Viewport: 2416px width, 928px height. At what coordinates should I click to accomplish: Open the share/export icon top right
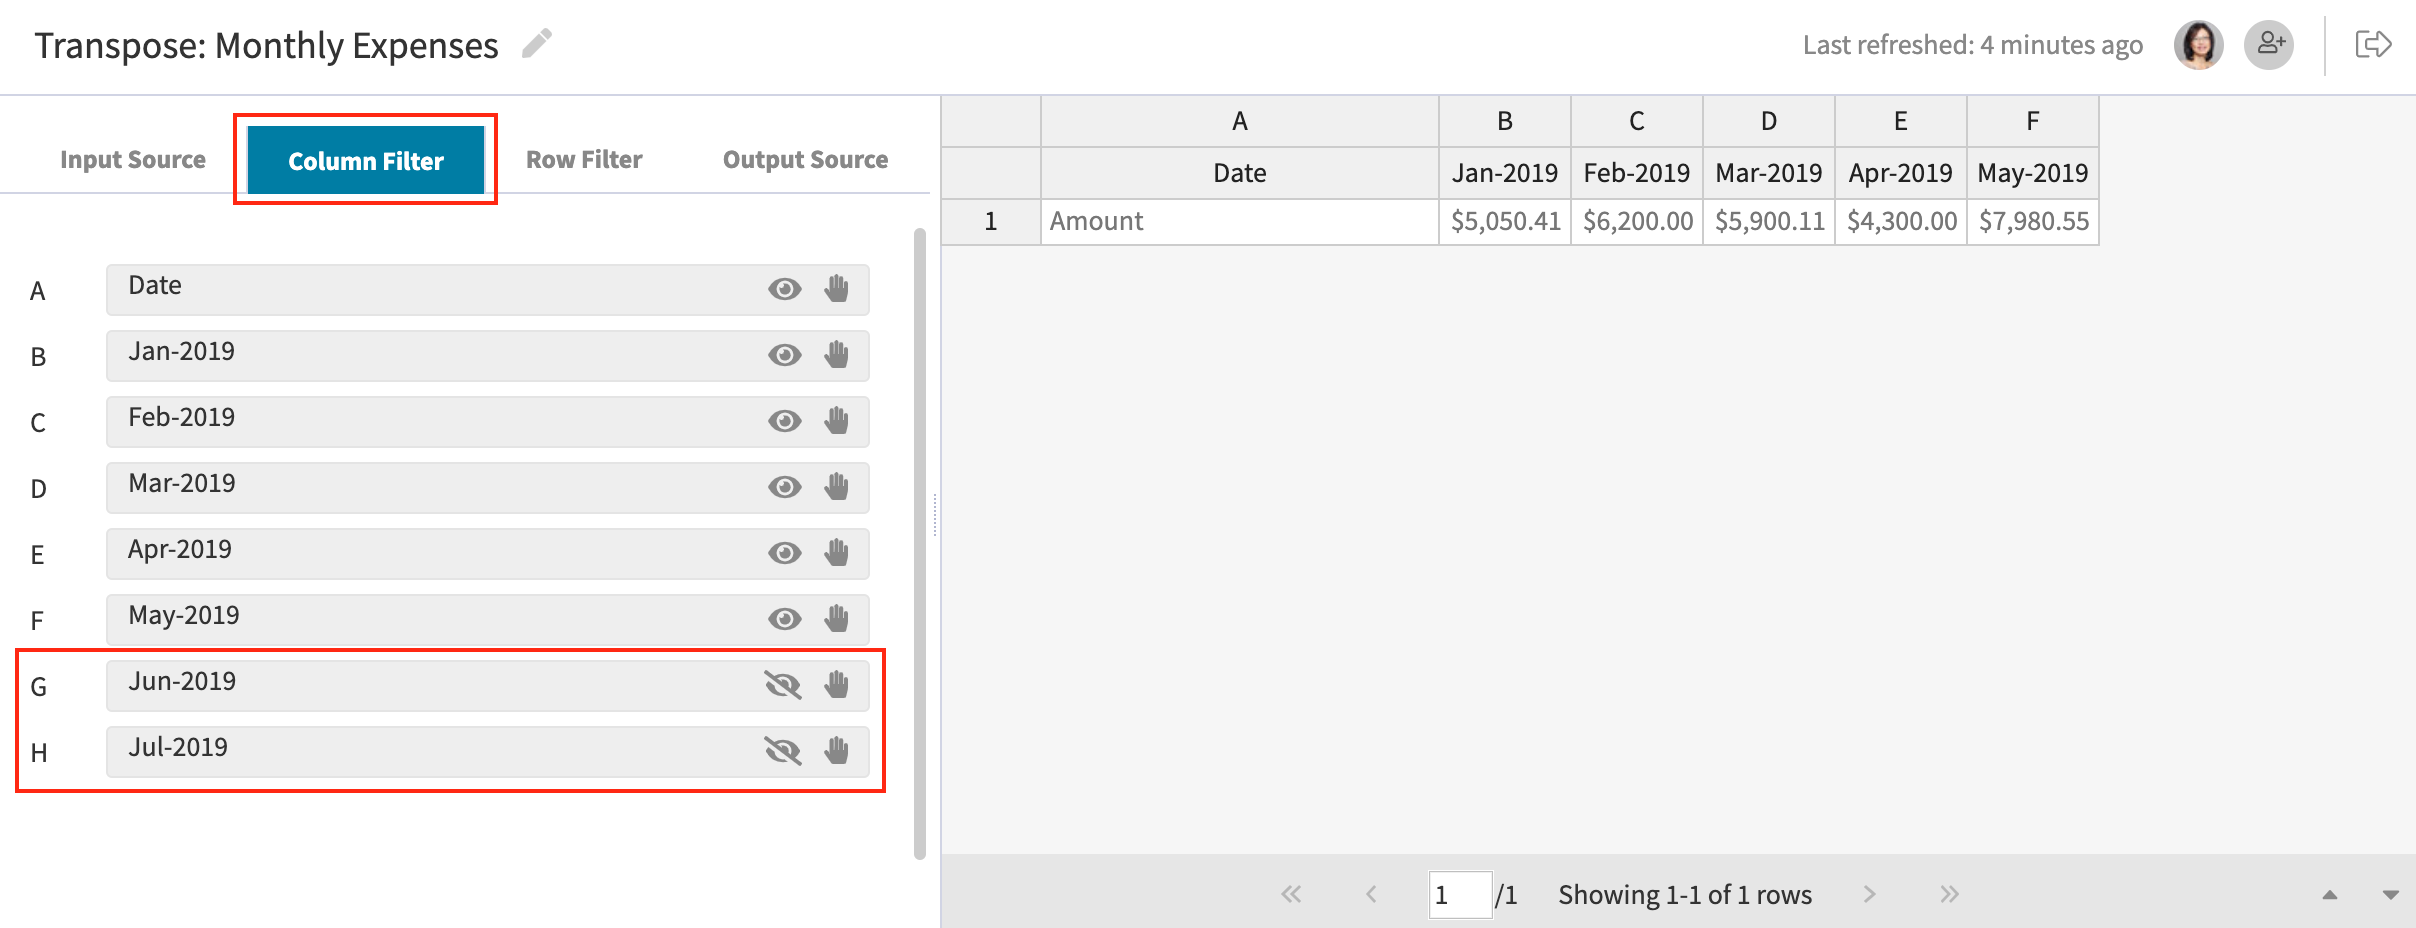pos(2374,44)
